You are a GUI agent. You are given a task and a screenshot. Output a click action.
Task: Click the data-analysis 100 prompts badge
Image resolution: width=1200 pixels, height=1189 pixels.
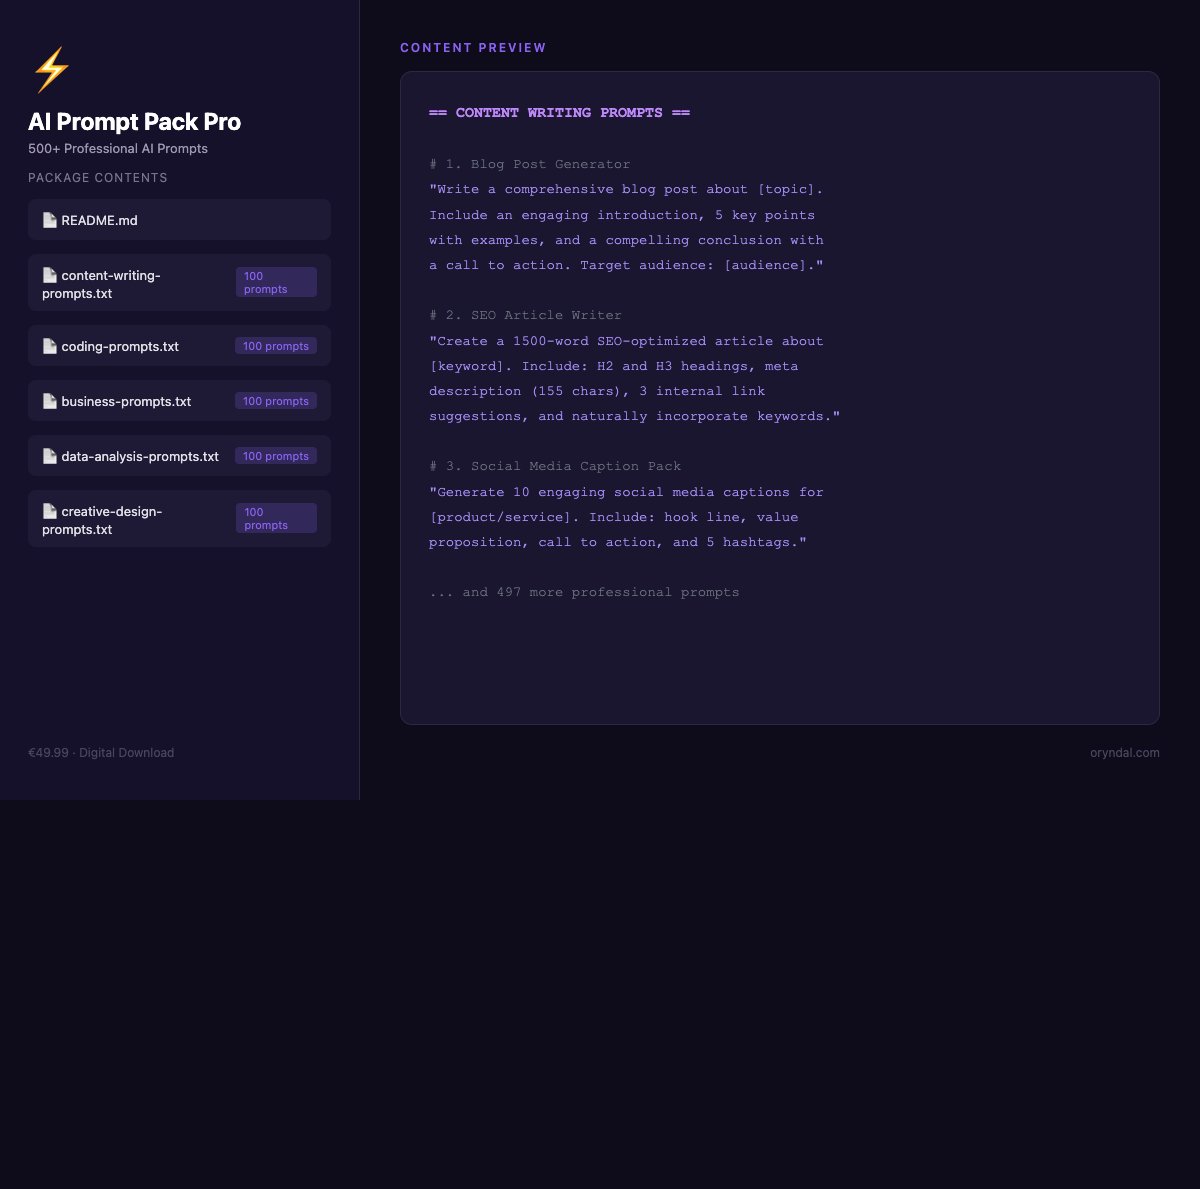[276, 456]
